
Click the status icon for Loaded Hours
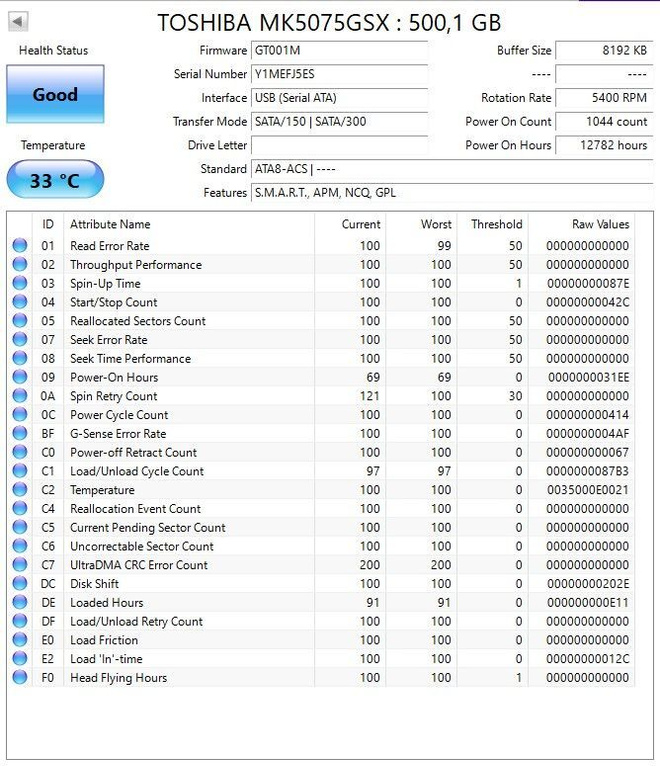[20, 602]
